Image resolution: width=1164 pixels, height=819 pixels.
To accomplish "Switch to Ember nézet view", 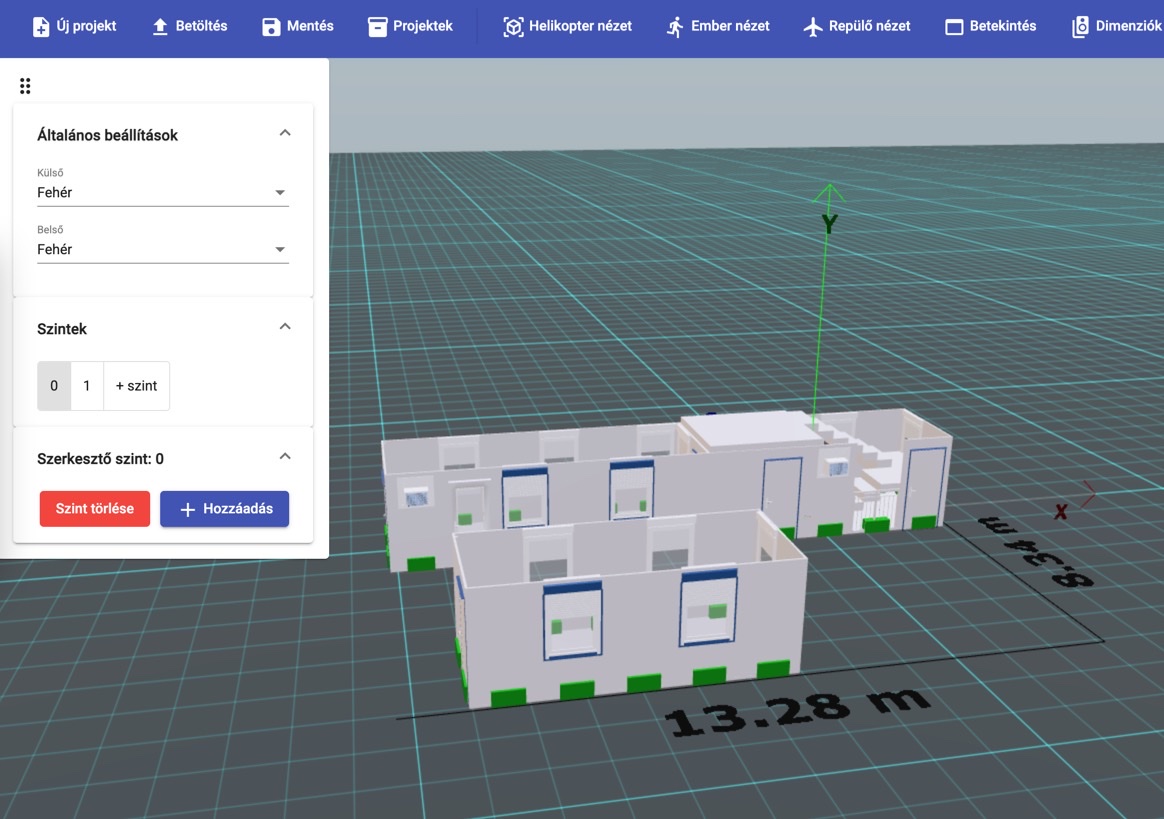I will tap(718, 27).
